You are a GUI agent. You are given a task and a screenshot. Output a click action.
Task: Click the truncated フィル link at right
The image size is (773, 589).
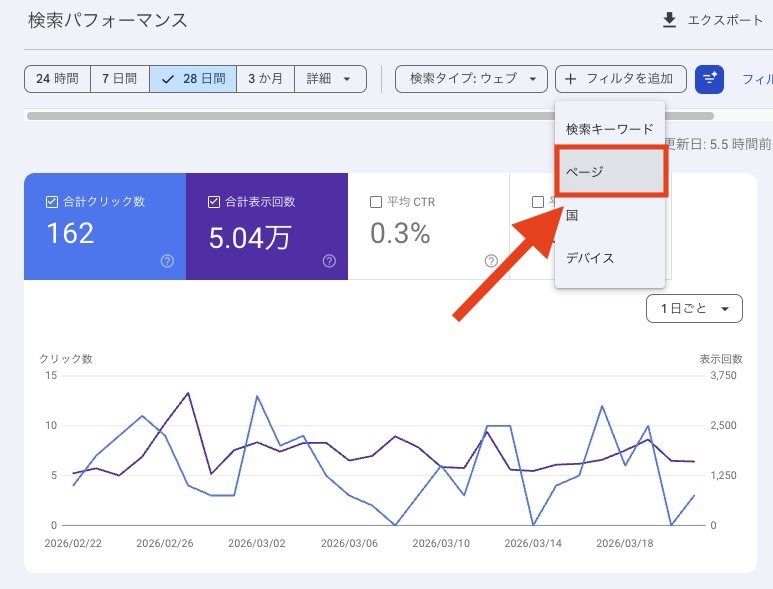tap(757, 79)
